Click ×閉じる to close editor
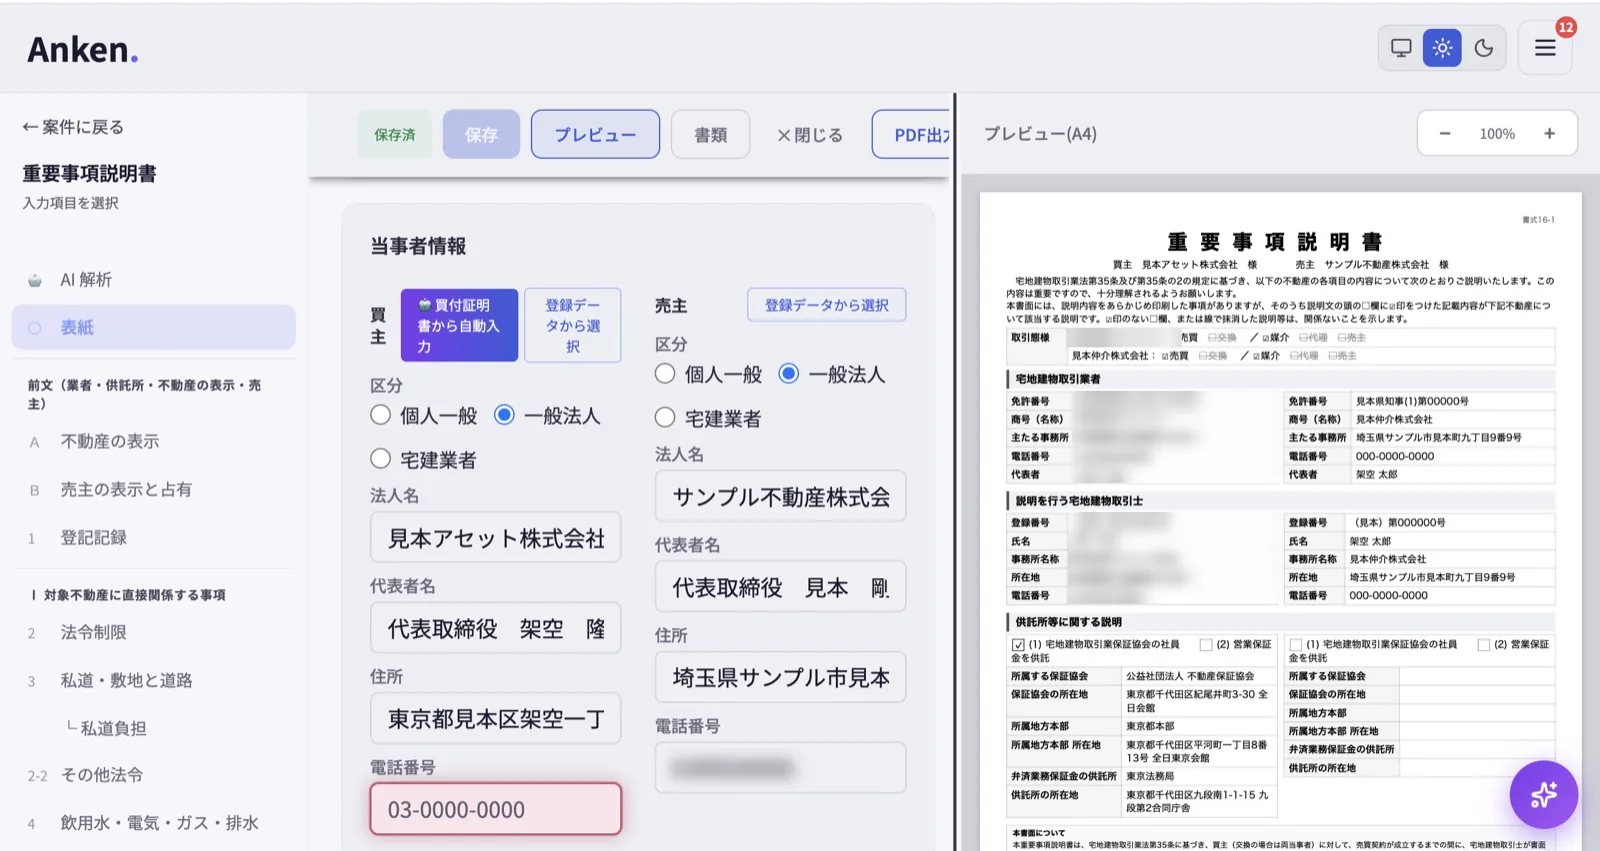Viewport: 1600px width, 851px height. click(x=810, y=135)
